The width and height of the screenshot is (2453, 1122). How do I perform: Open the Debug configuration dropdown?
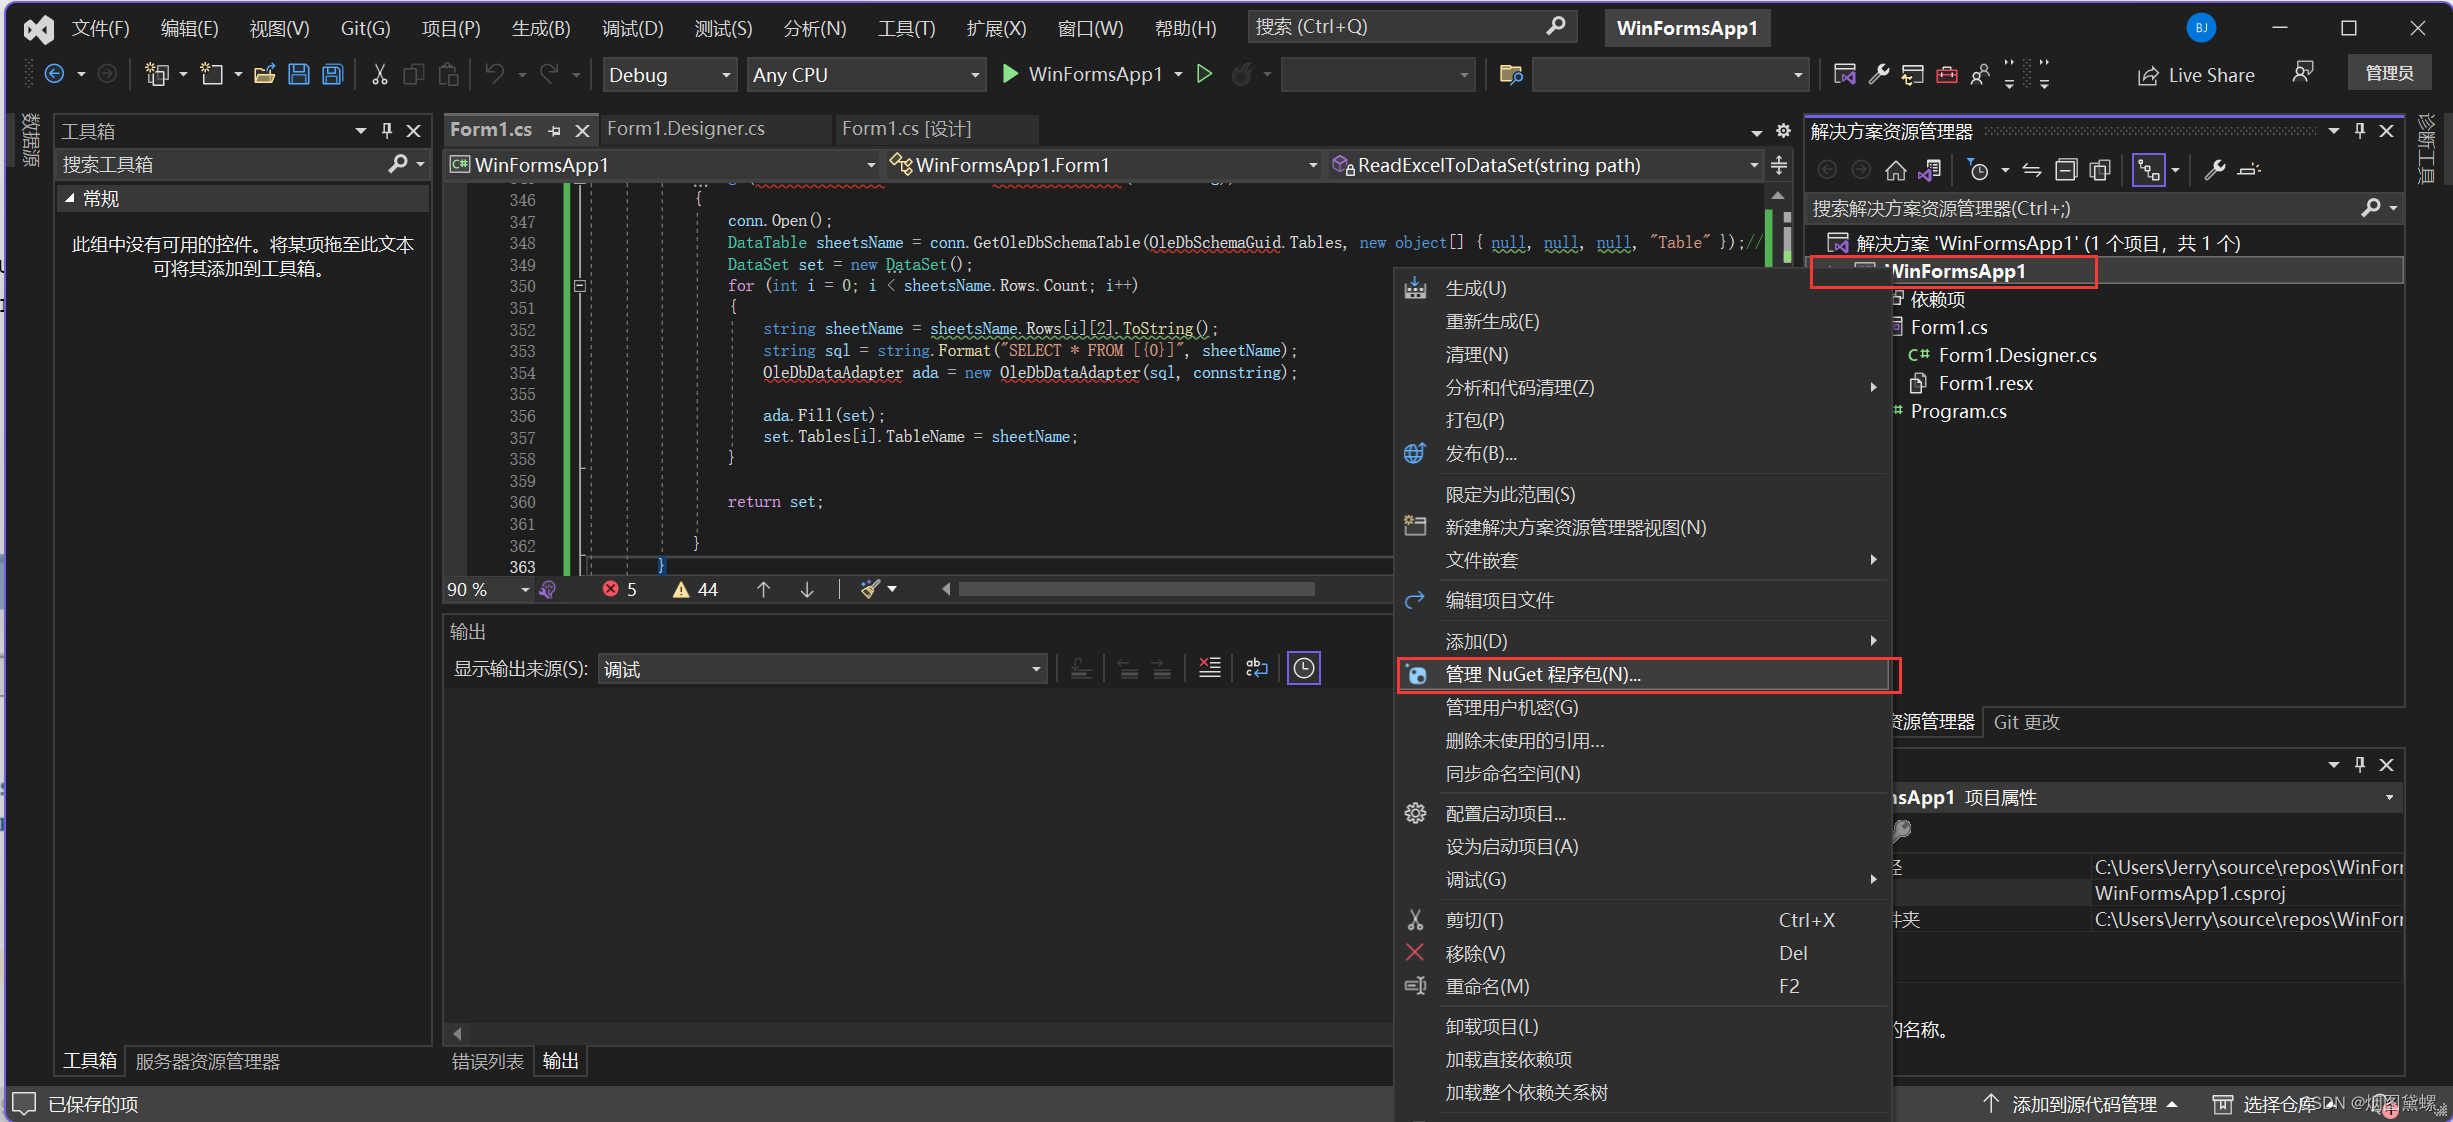(x=670, y=75)
